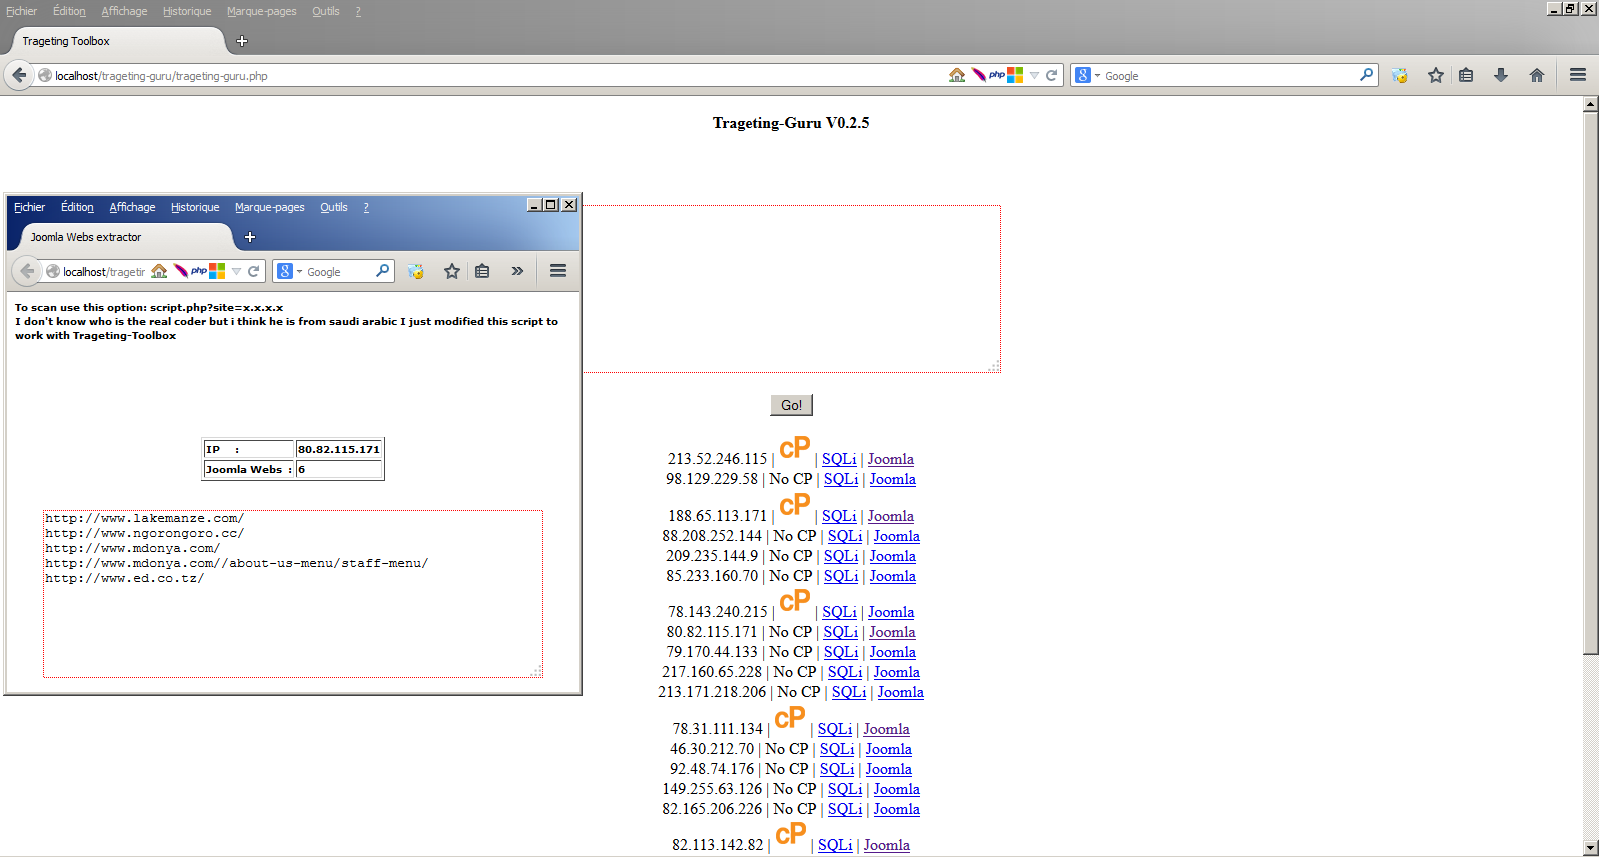Open cPanel icon for 188.65.113.171
Image resolution: width=1599 pixels, height=857 pixels.
795,505
